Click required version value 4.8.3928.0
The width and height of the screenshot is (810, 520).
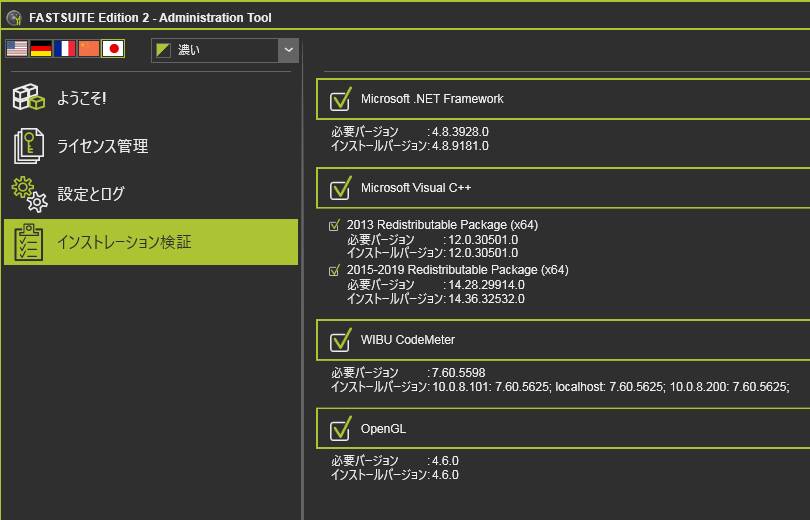[x=460, y=132]
